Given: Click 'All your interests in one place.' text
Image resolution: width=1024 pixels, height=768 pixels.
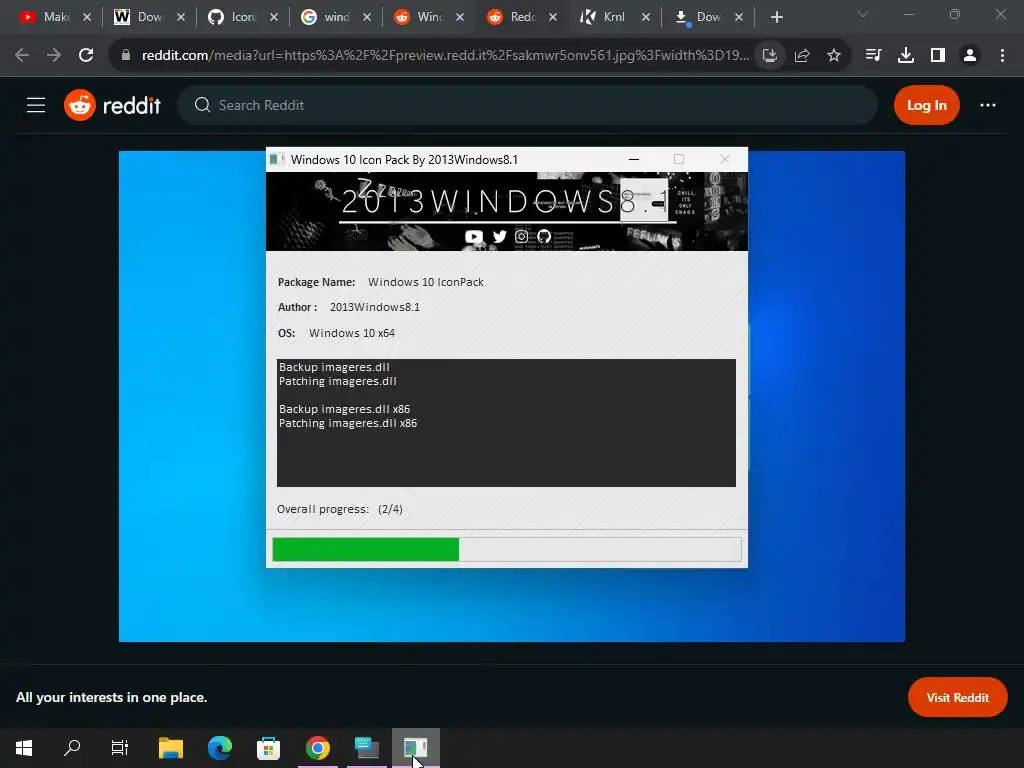Looking at the screenshot, I should pyautogui.click(x=112, y=697).
